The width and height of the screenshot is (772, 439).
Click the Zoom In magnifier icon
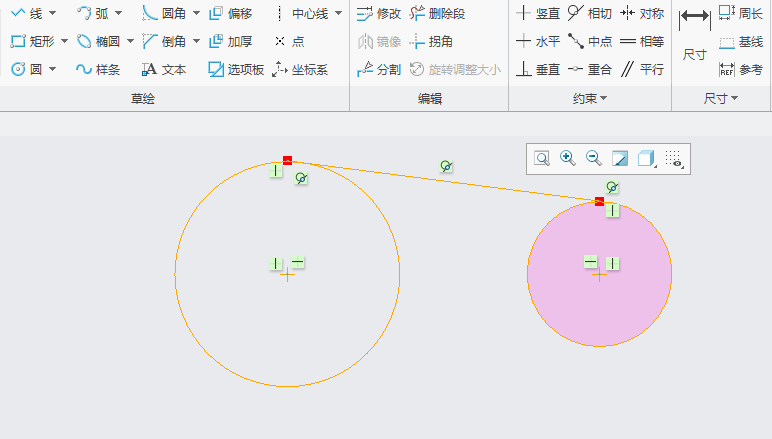(x=568, y=158)
